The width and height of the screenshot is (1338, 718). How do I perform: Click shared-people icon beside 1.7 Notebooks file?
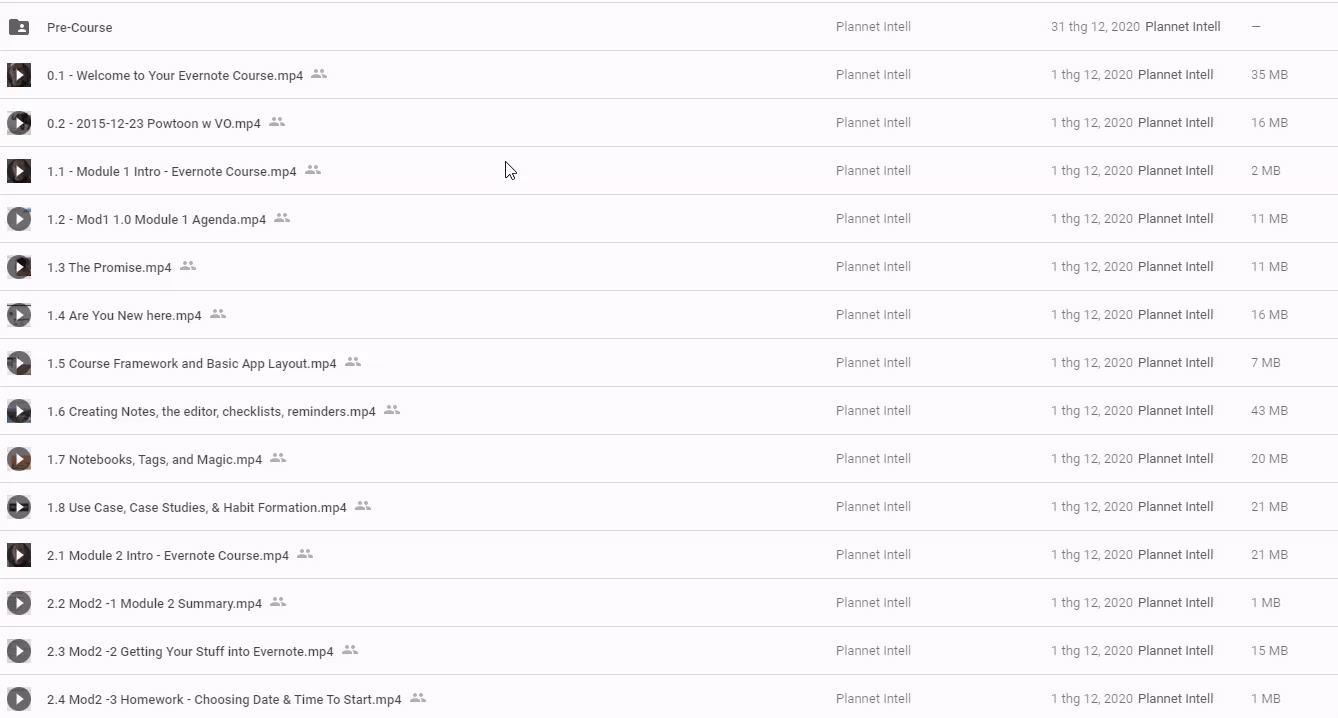point(278,458)
